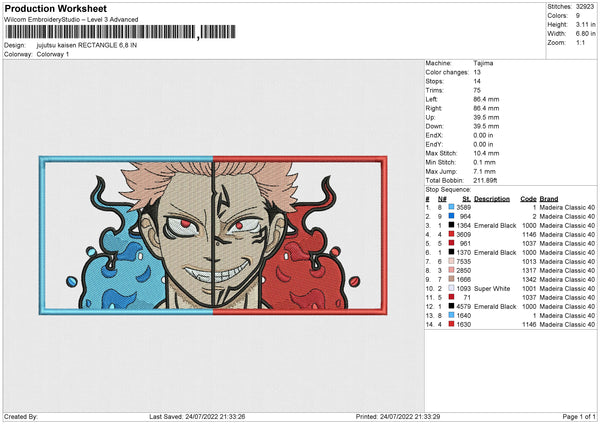Click stitch count 4579 in stop 12
600x424 pixels.
tap(464, 307)
